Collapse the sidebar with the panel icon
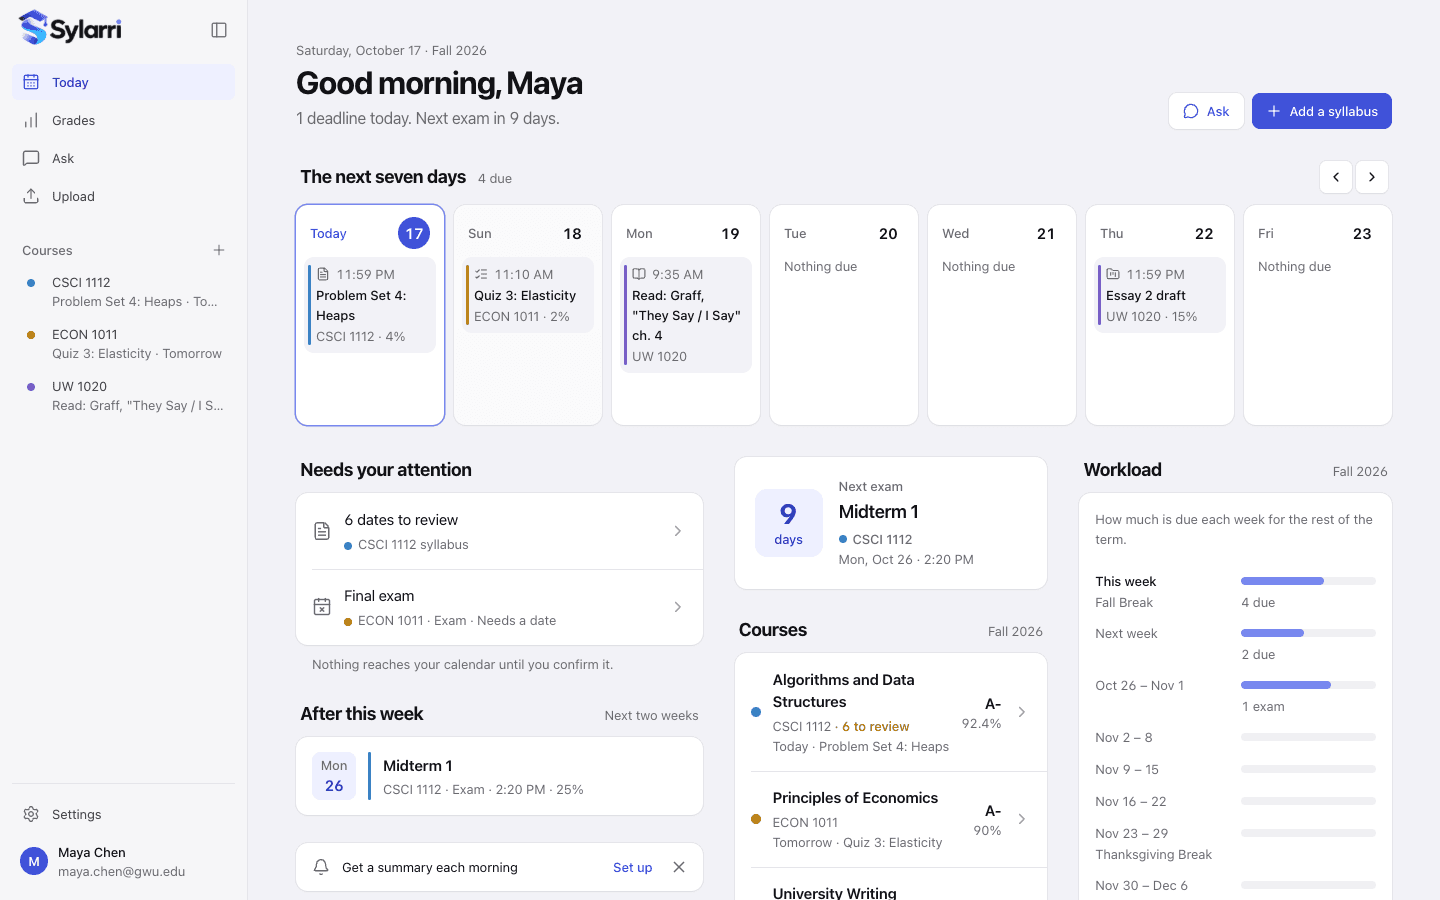 pyautogui.click(x=219, y=30)
